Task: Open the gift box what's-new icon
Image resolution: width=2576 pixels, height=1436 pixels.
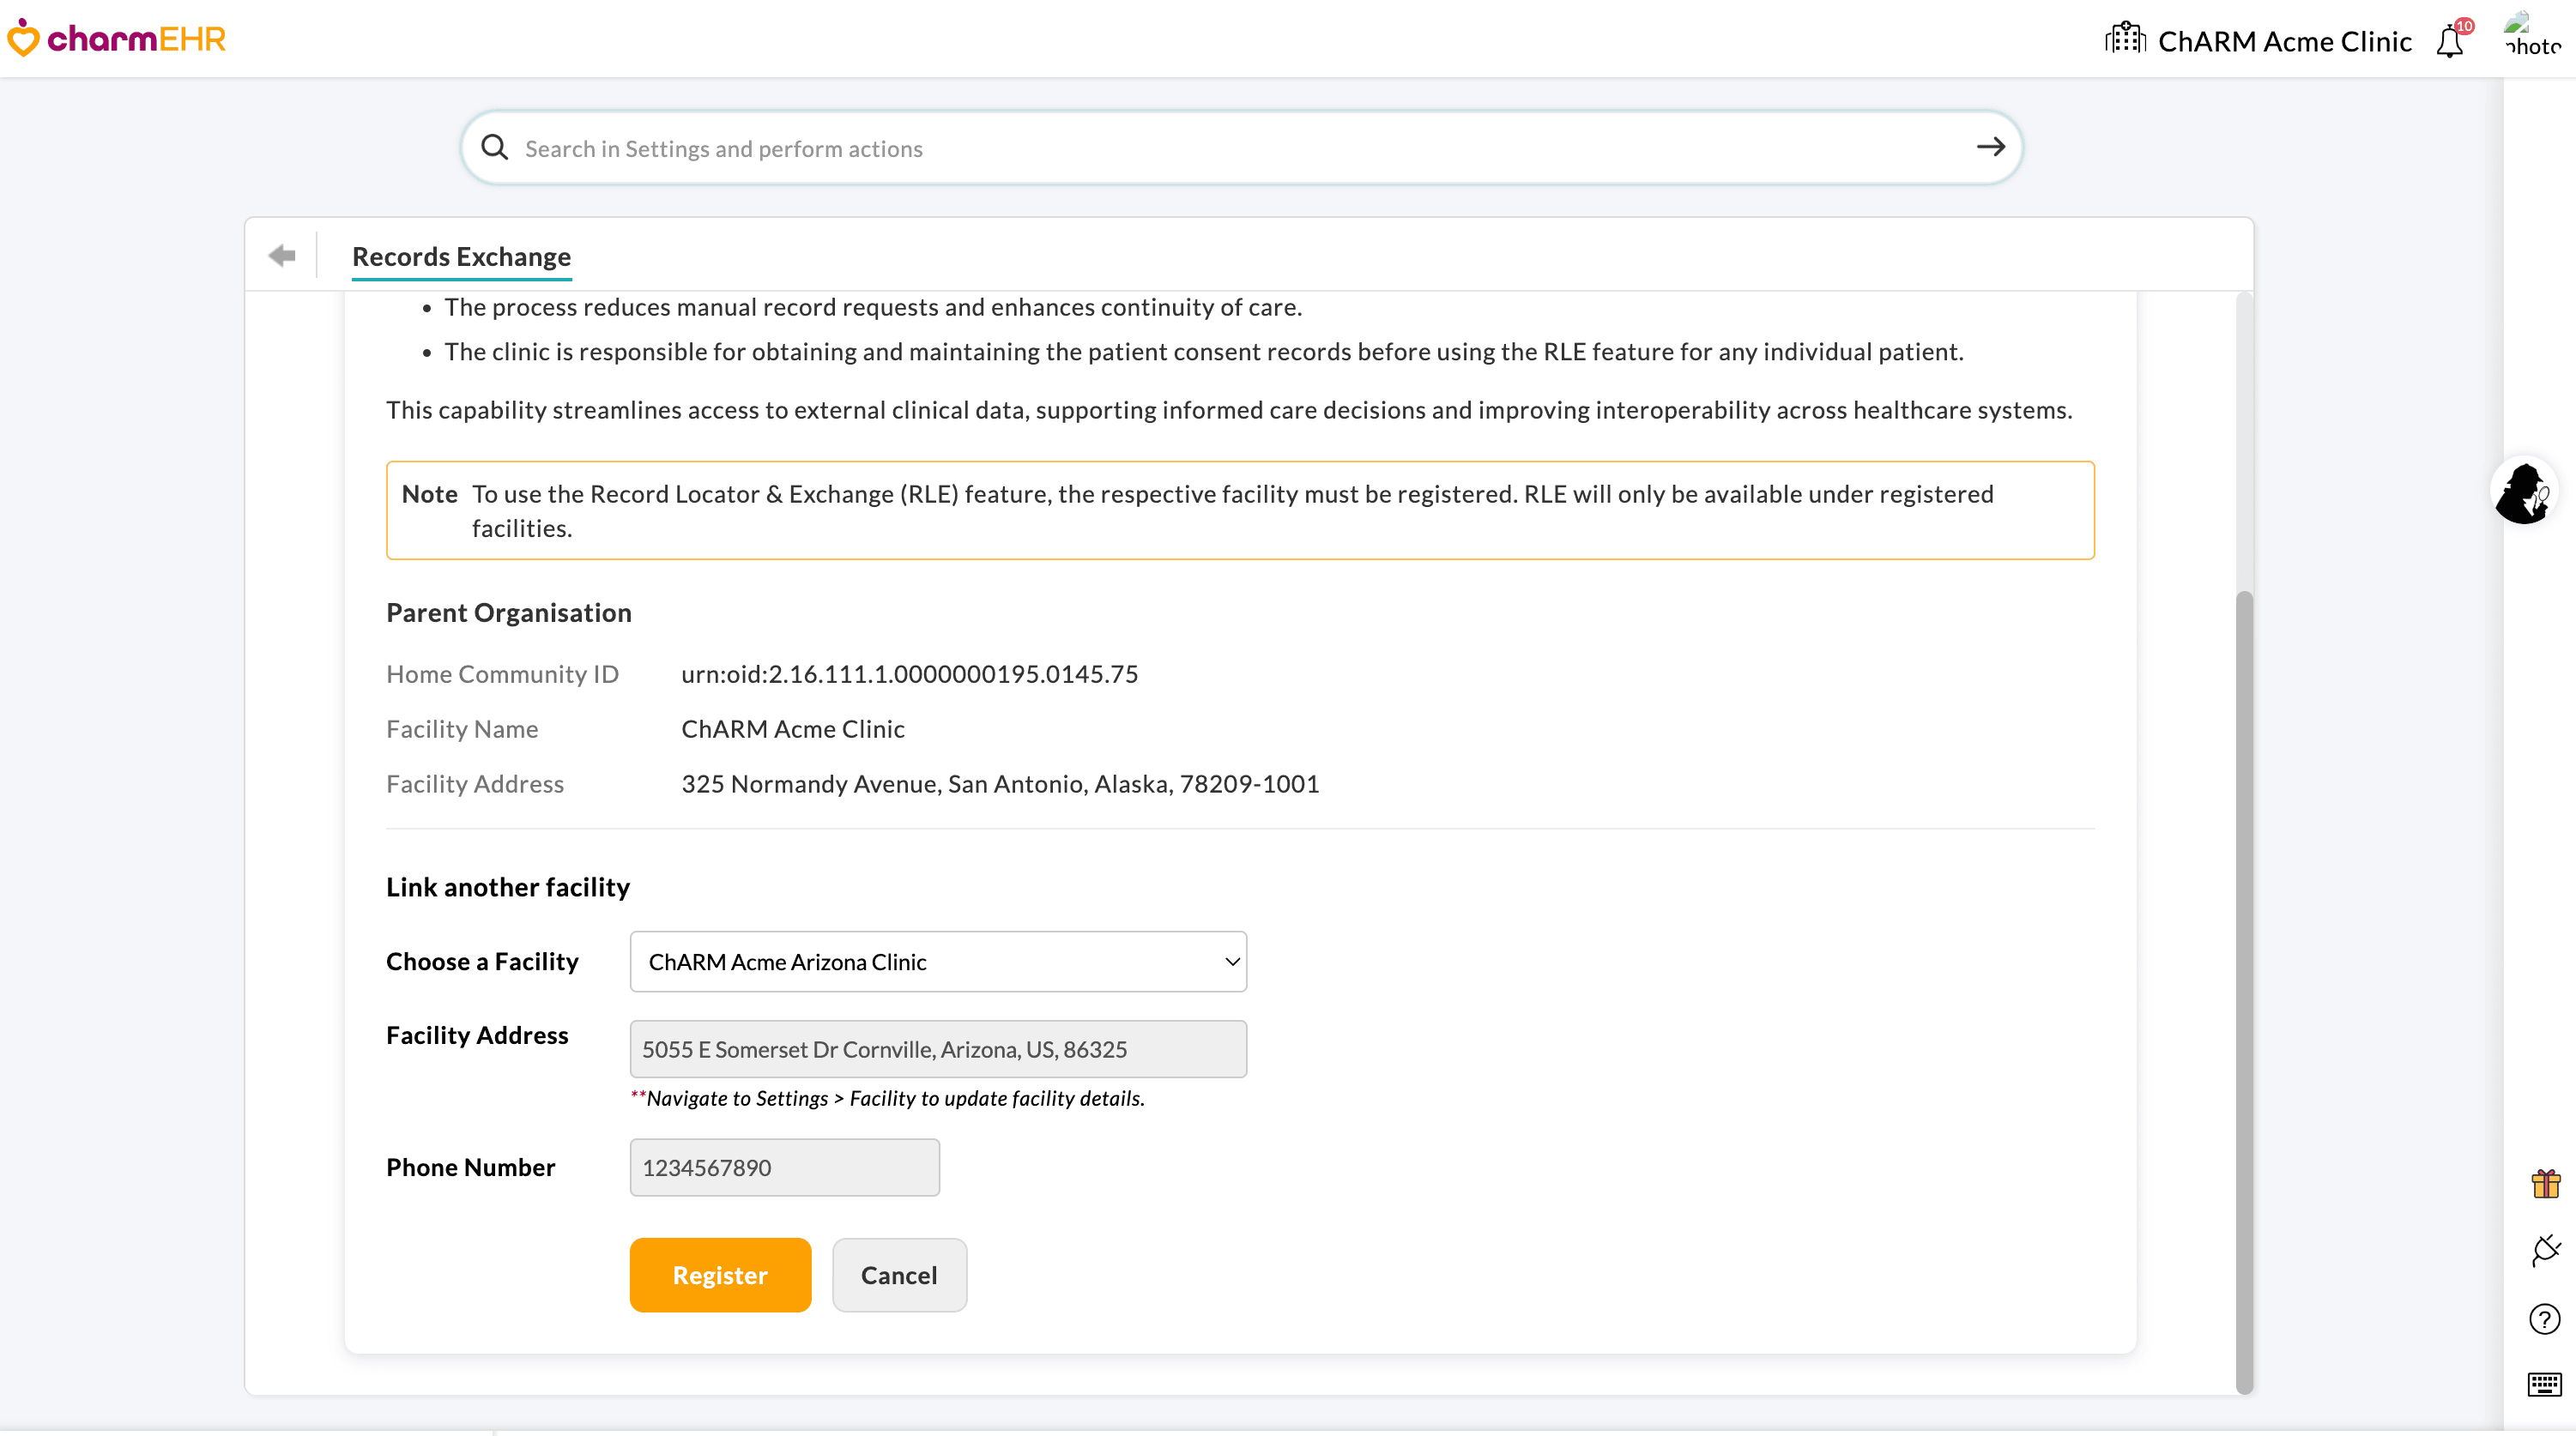Action: click(2544, 1183)
